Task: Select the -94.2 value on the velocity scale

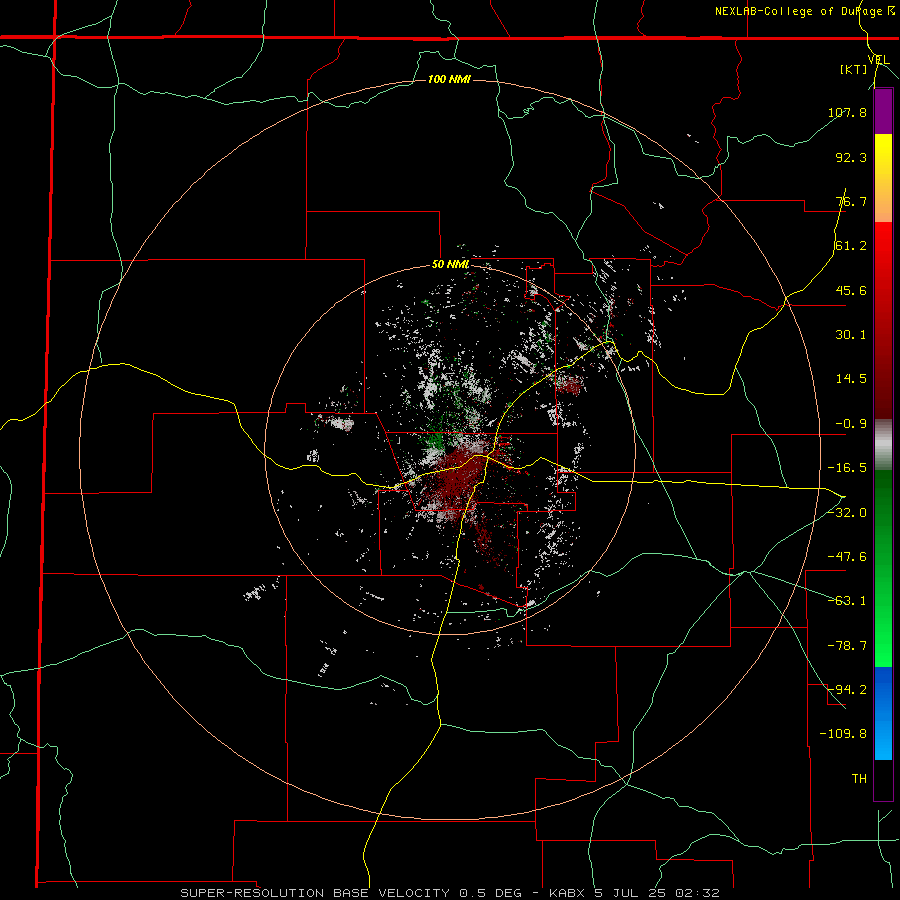Action: 847,690
